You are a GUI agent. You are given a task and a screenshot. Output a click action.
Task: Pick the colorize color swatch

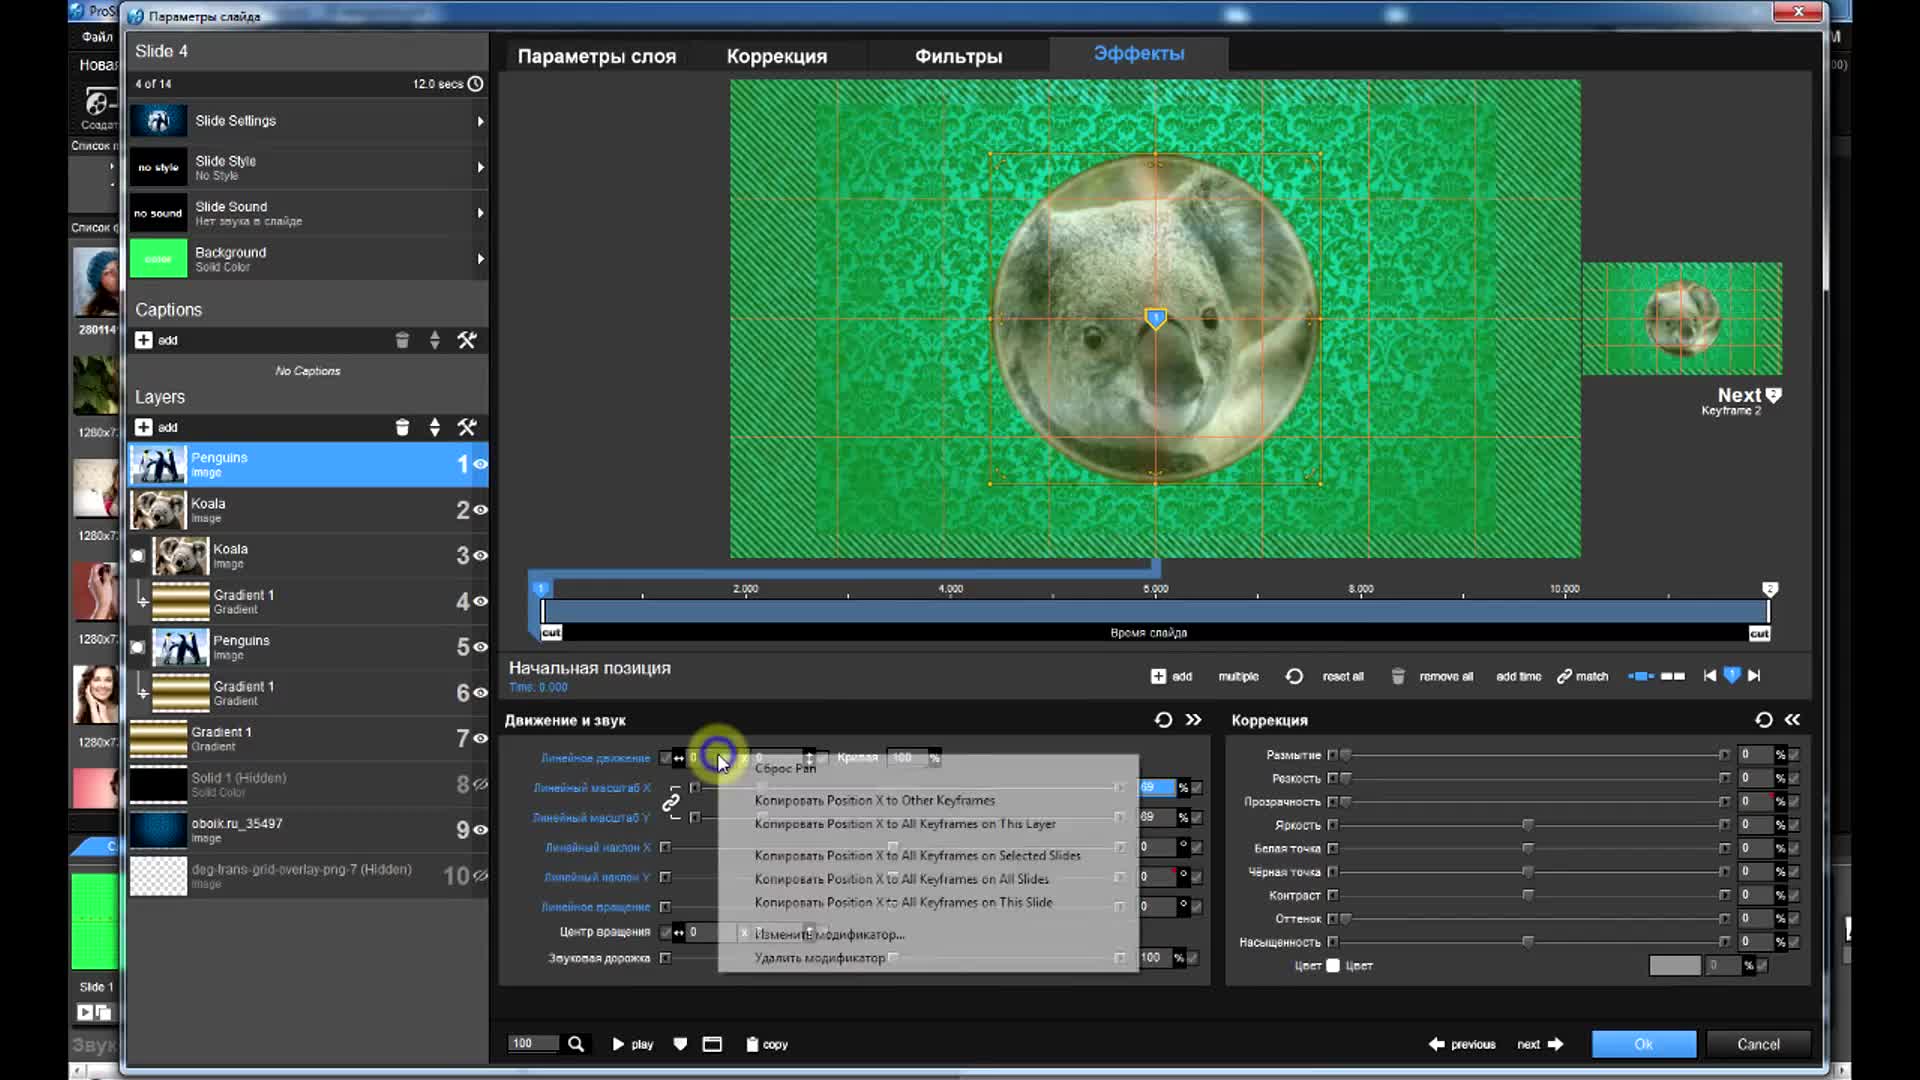(1675, 966)
